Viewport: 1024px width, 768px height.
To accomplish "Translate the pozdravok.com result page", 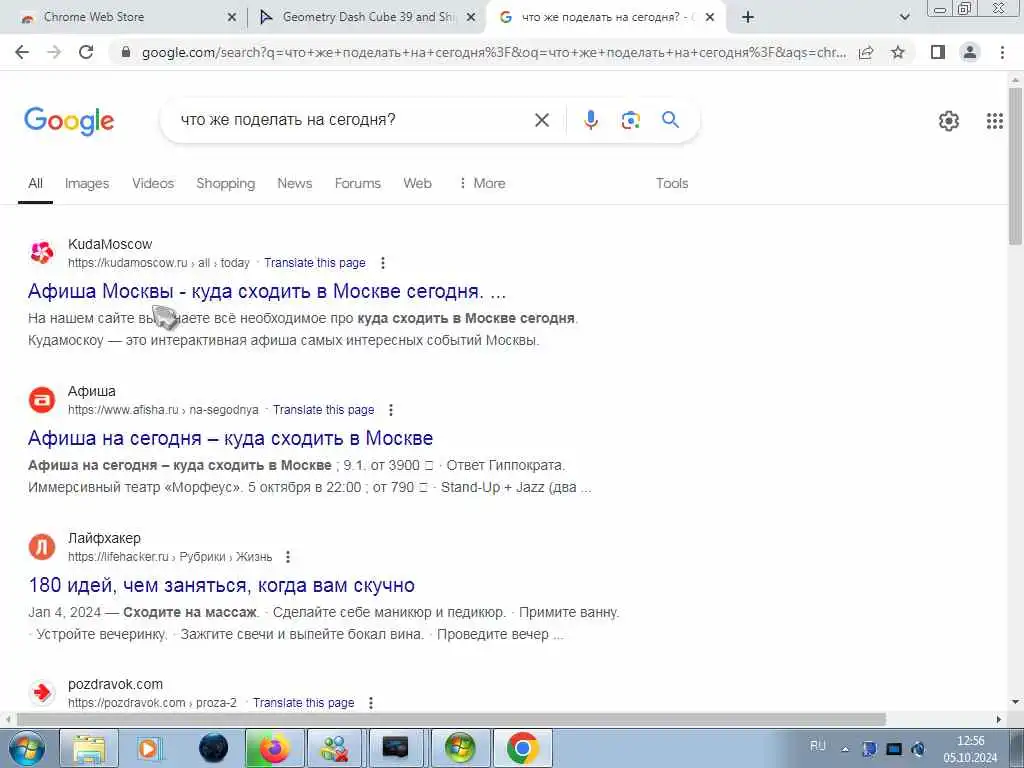I will 304,703.
